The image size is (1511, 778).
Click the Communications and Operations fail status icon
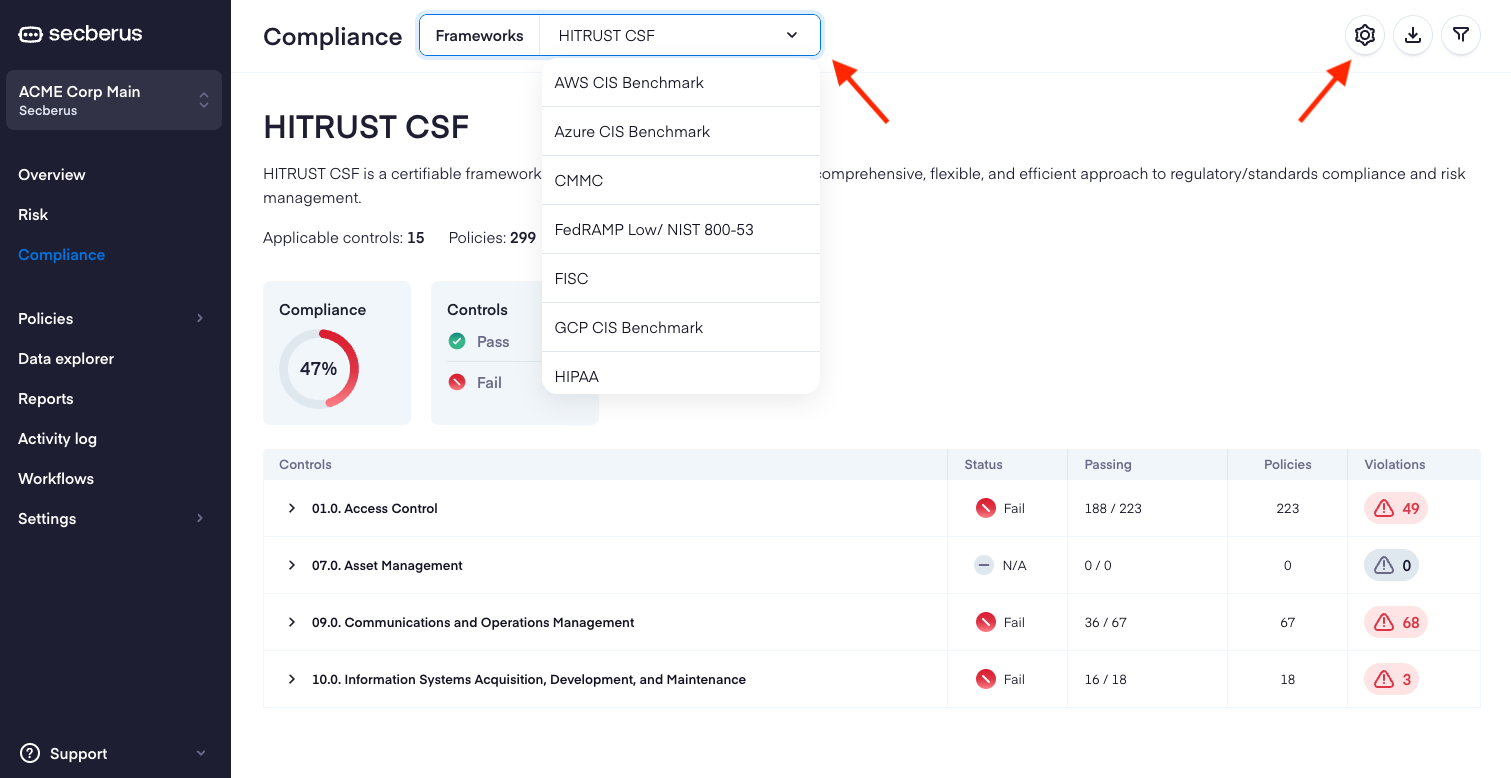tap(986, 622)
